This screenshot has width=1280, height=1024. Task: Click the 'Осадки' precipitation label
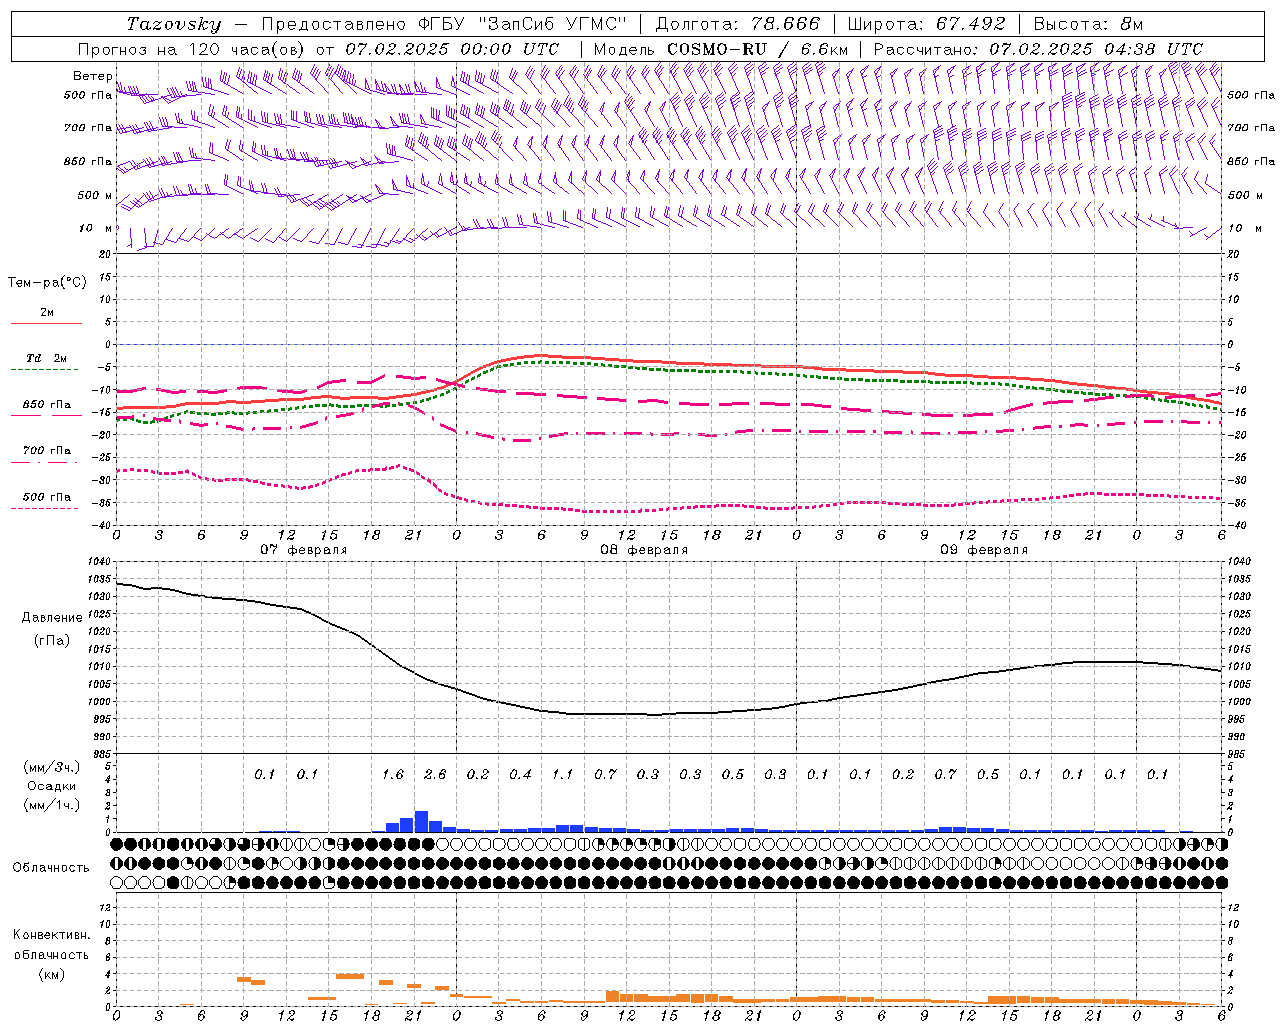52,786
